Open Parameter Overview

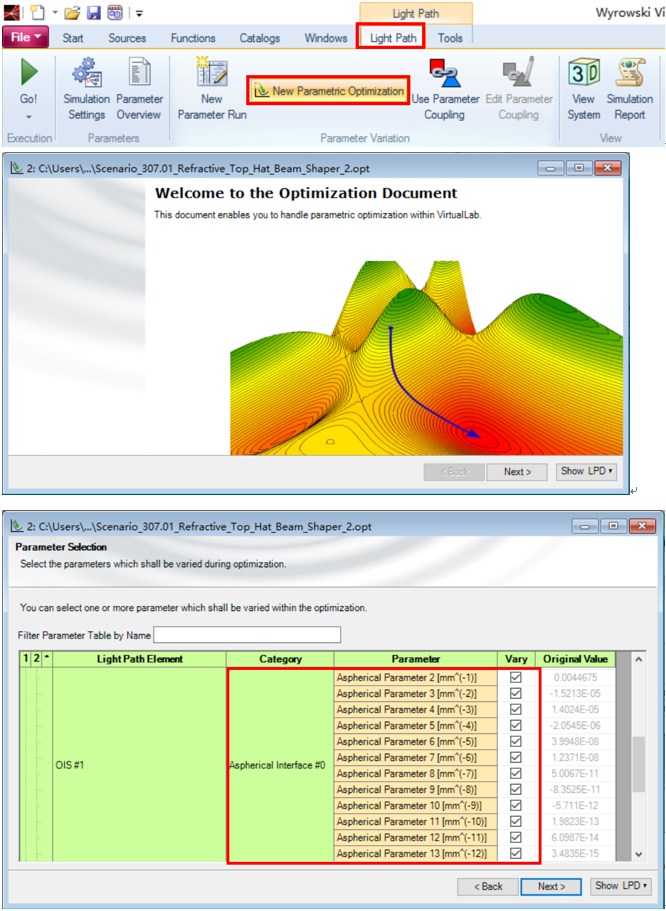(139, 89)
